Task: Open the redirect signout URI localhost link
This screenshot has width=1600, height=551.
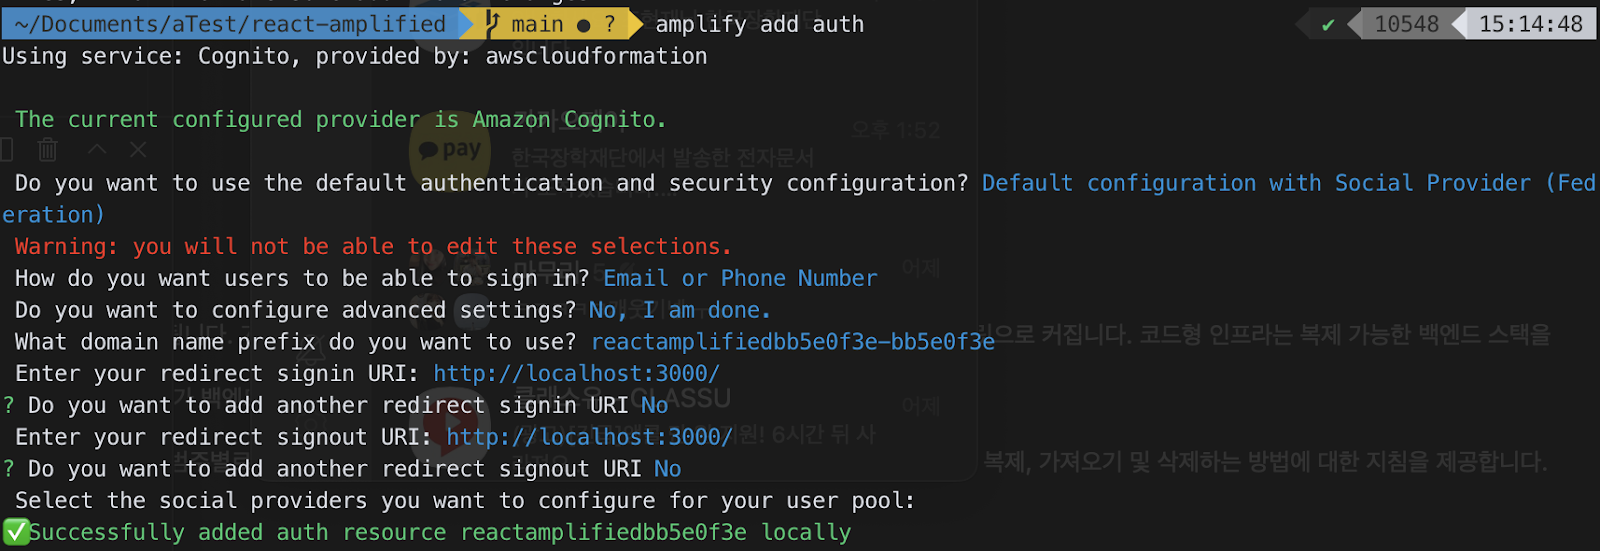Action: (x=590, y=437)
